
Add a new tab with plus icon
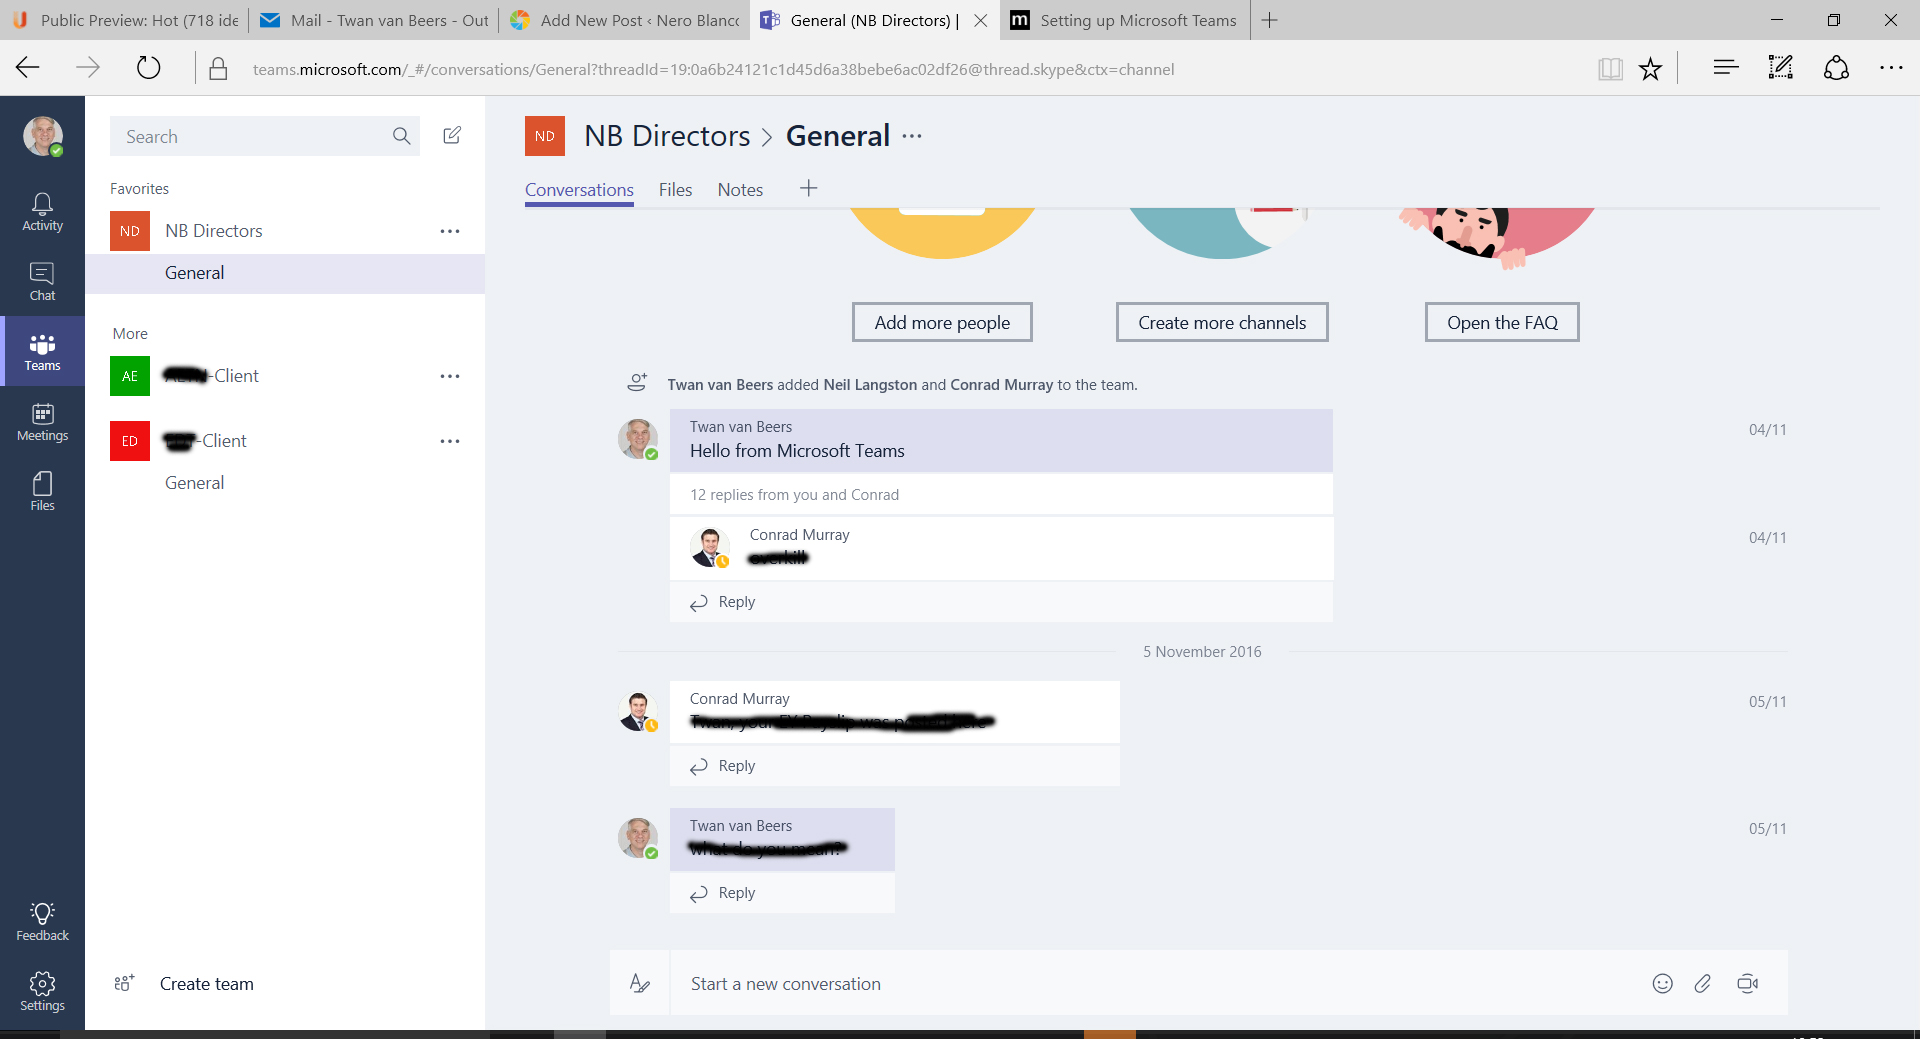point(809,188)
